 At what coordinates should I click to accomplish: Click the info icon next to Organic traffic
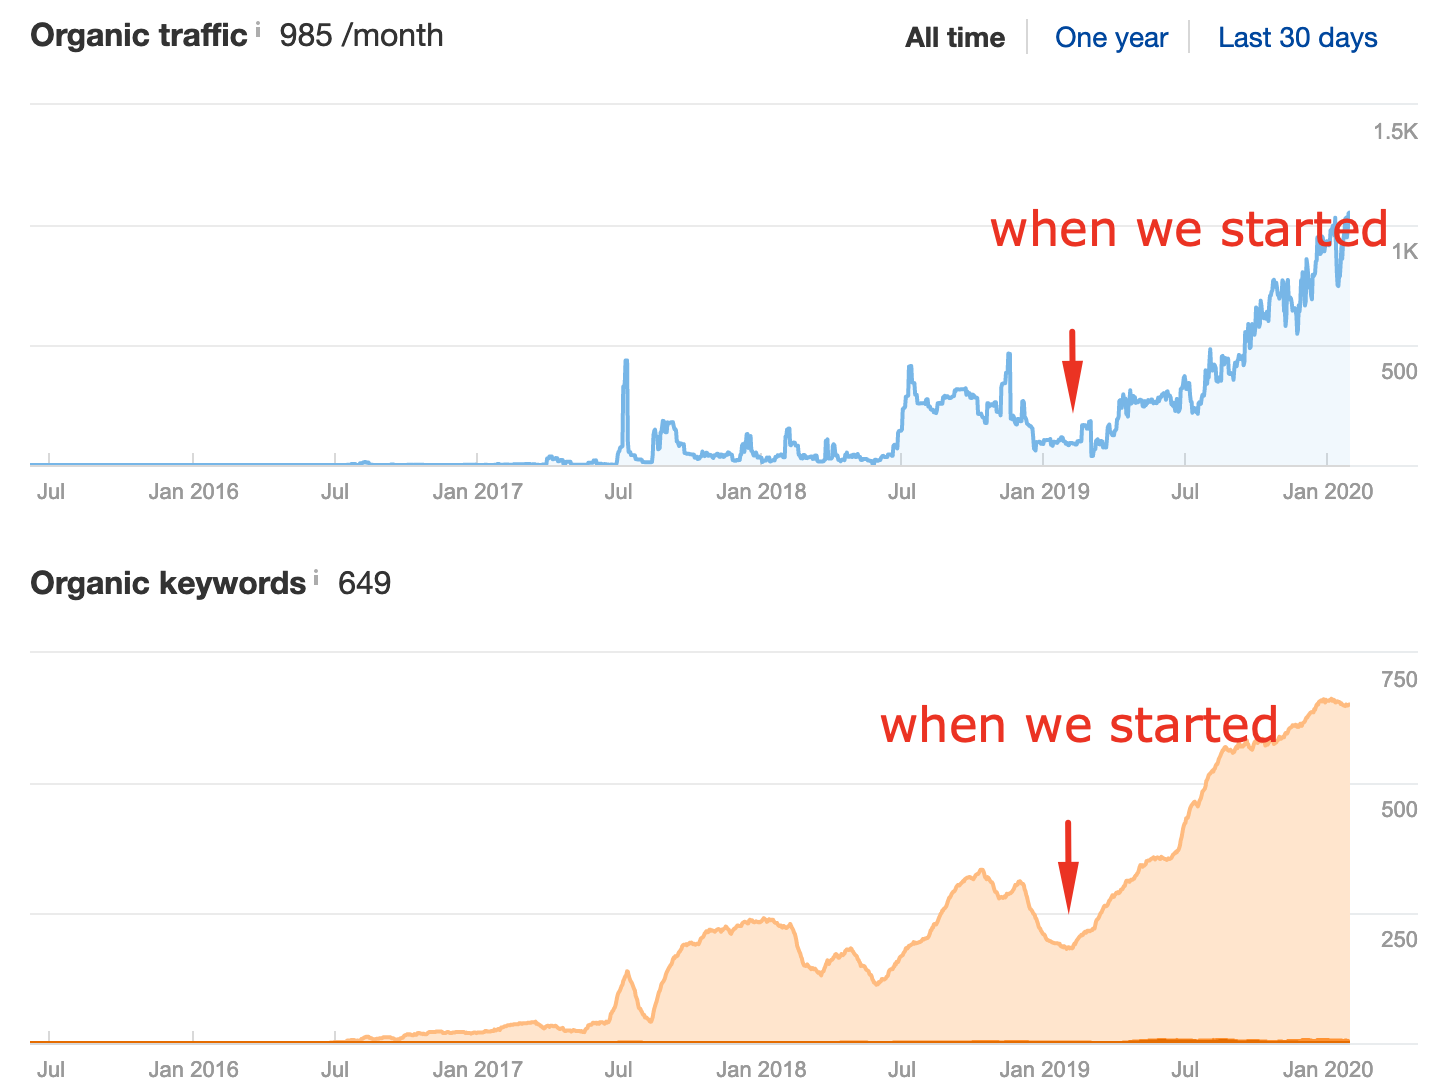click(x=258, y=29)
